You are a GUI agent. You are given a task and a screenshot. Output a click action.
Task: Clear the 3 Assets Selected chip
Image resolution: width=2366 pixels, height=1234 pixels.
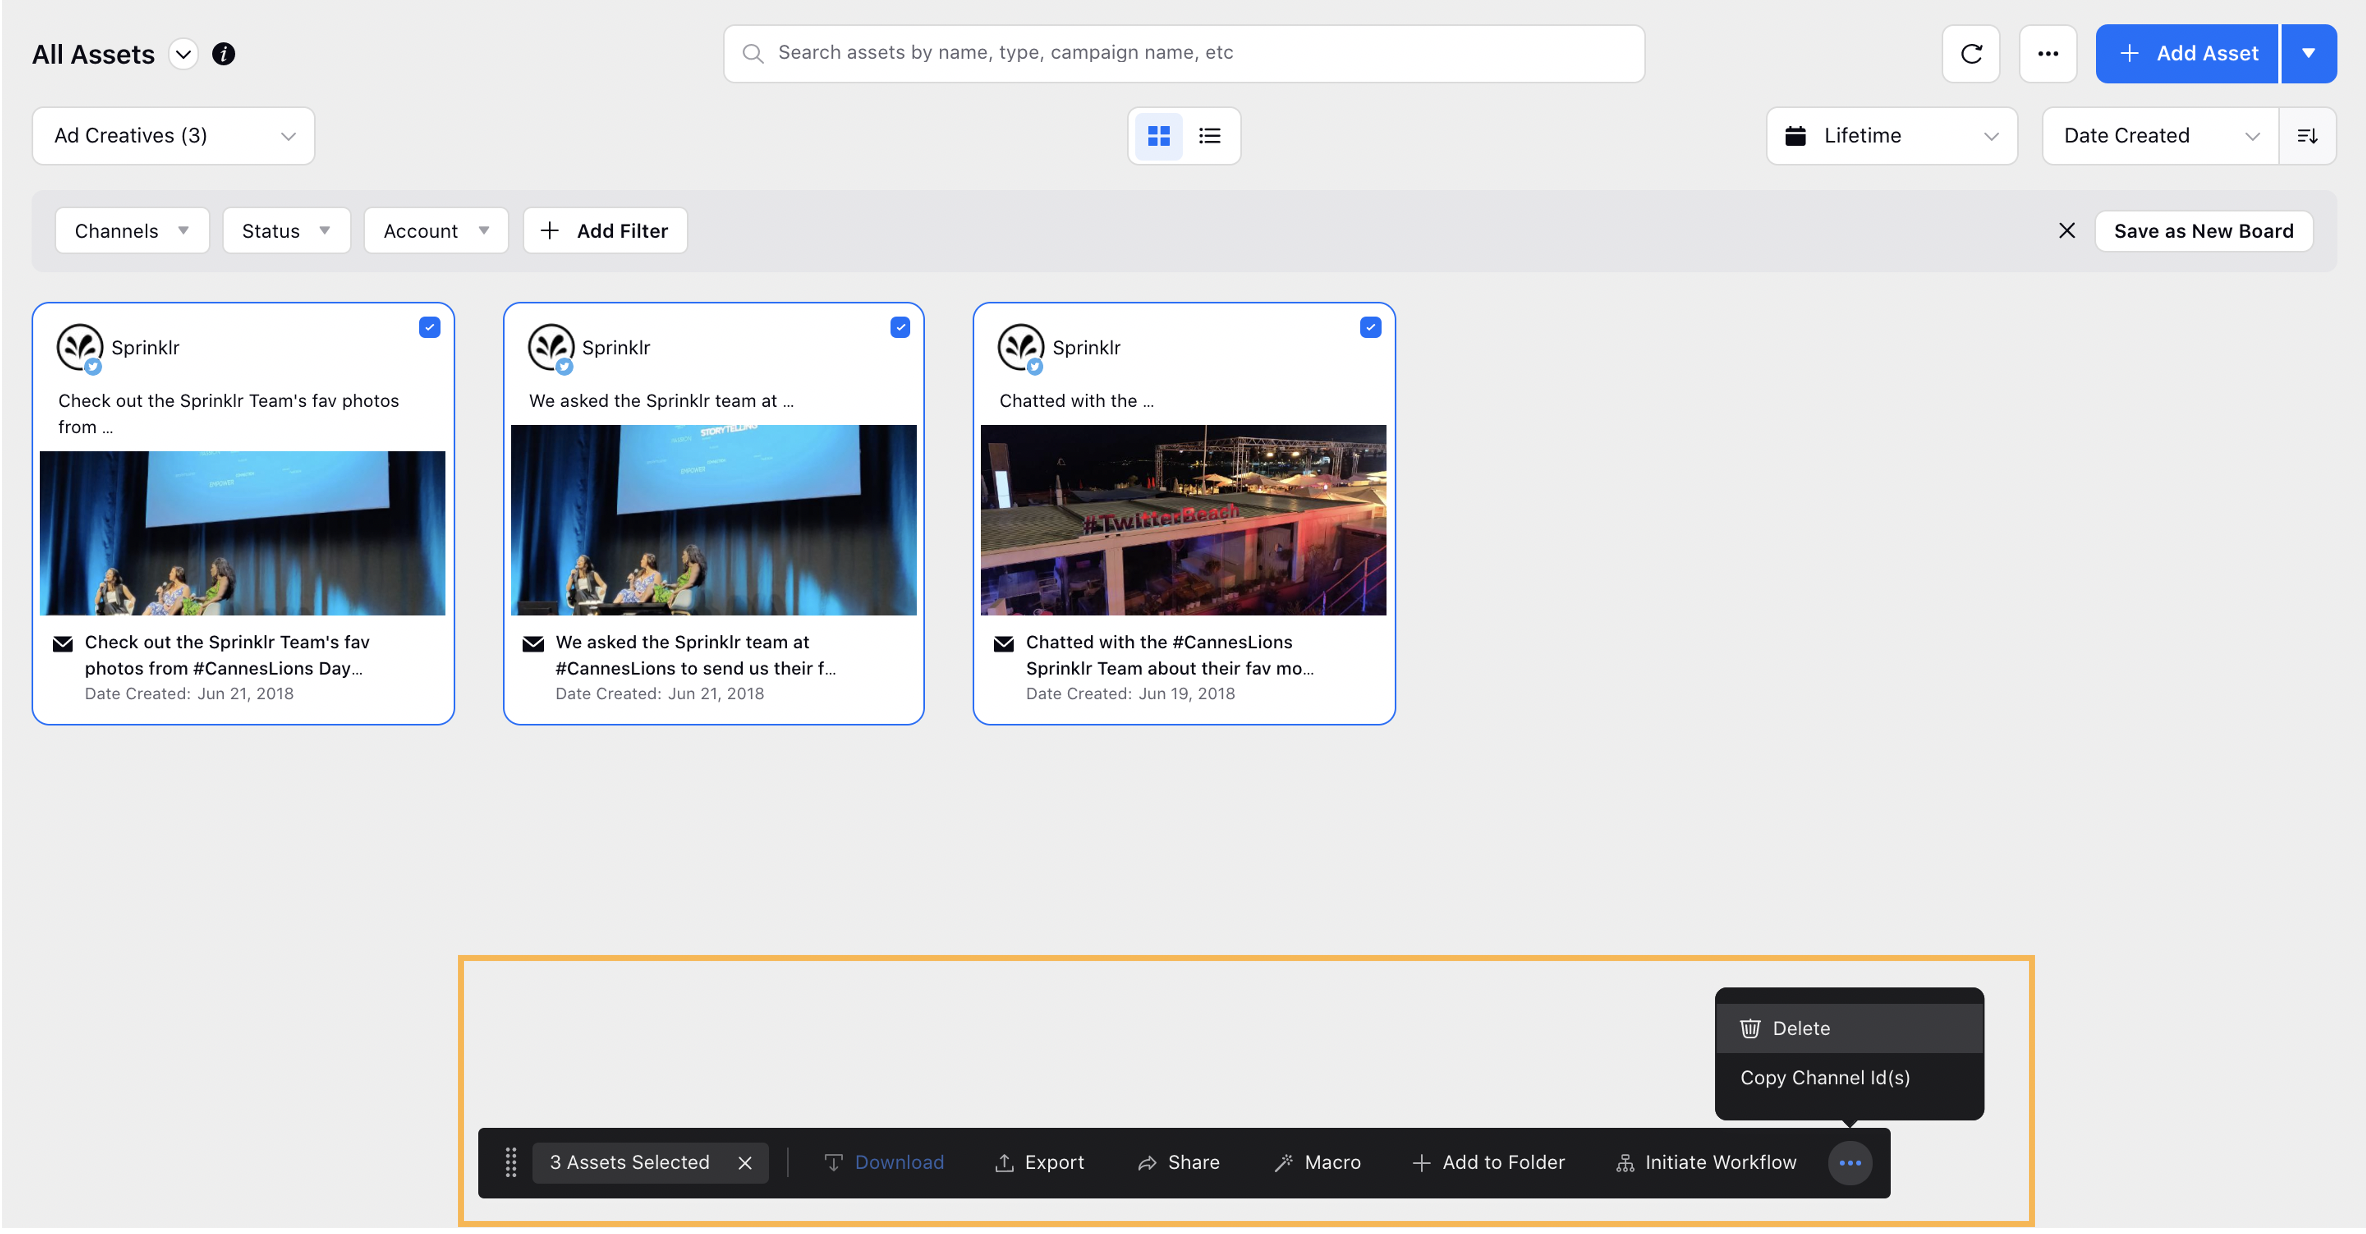[745, 1162]
